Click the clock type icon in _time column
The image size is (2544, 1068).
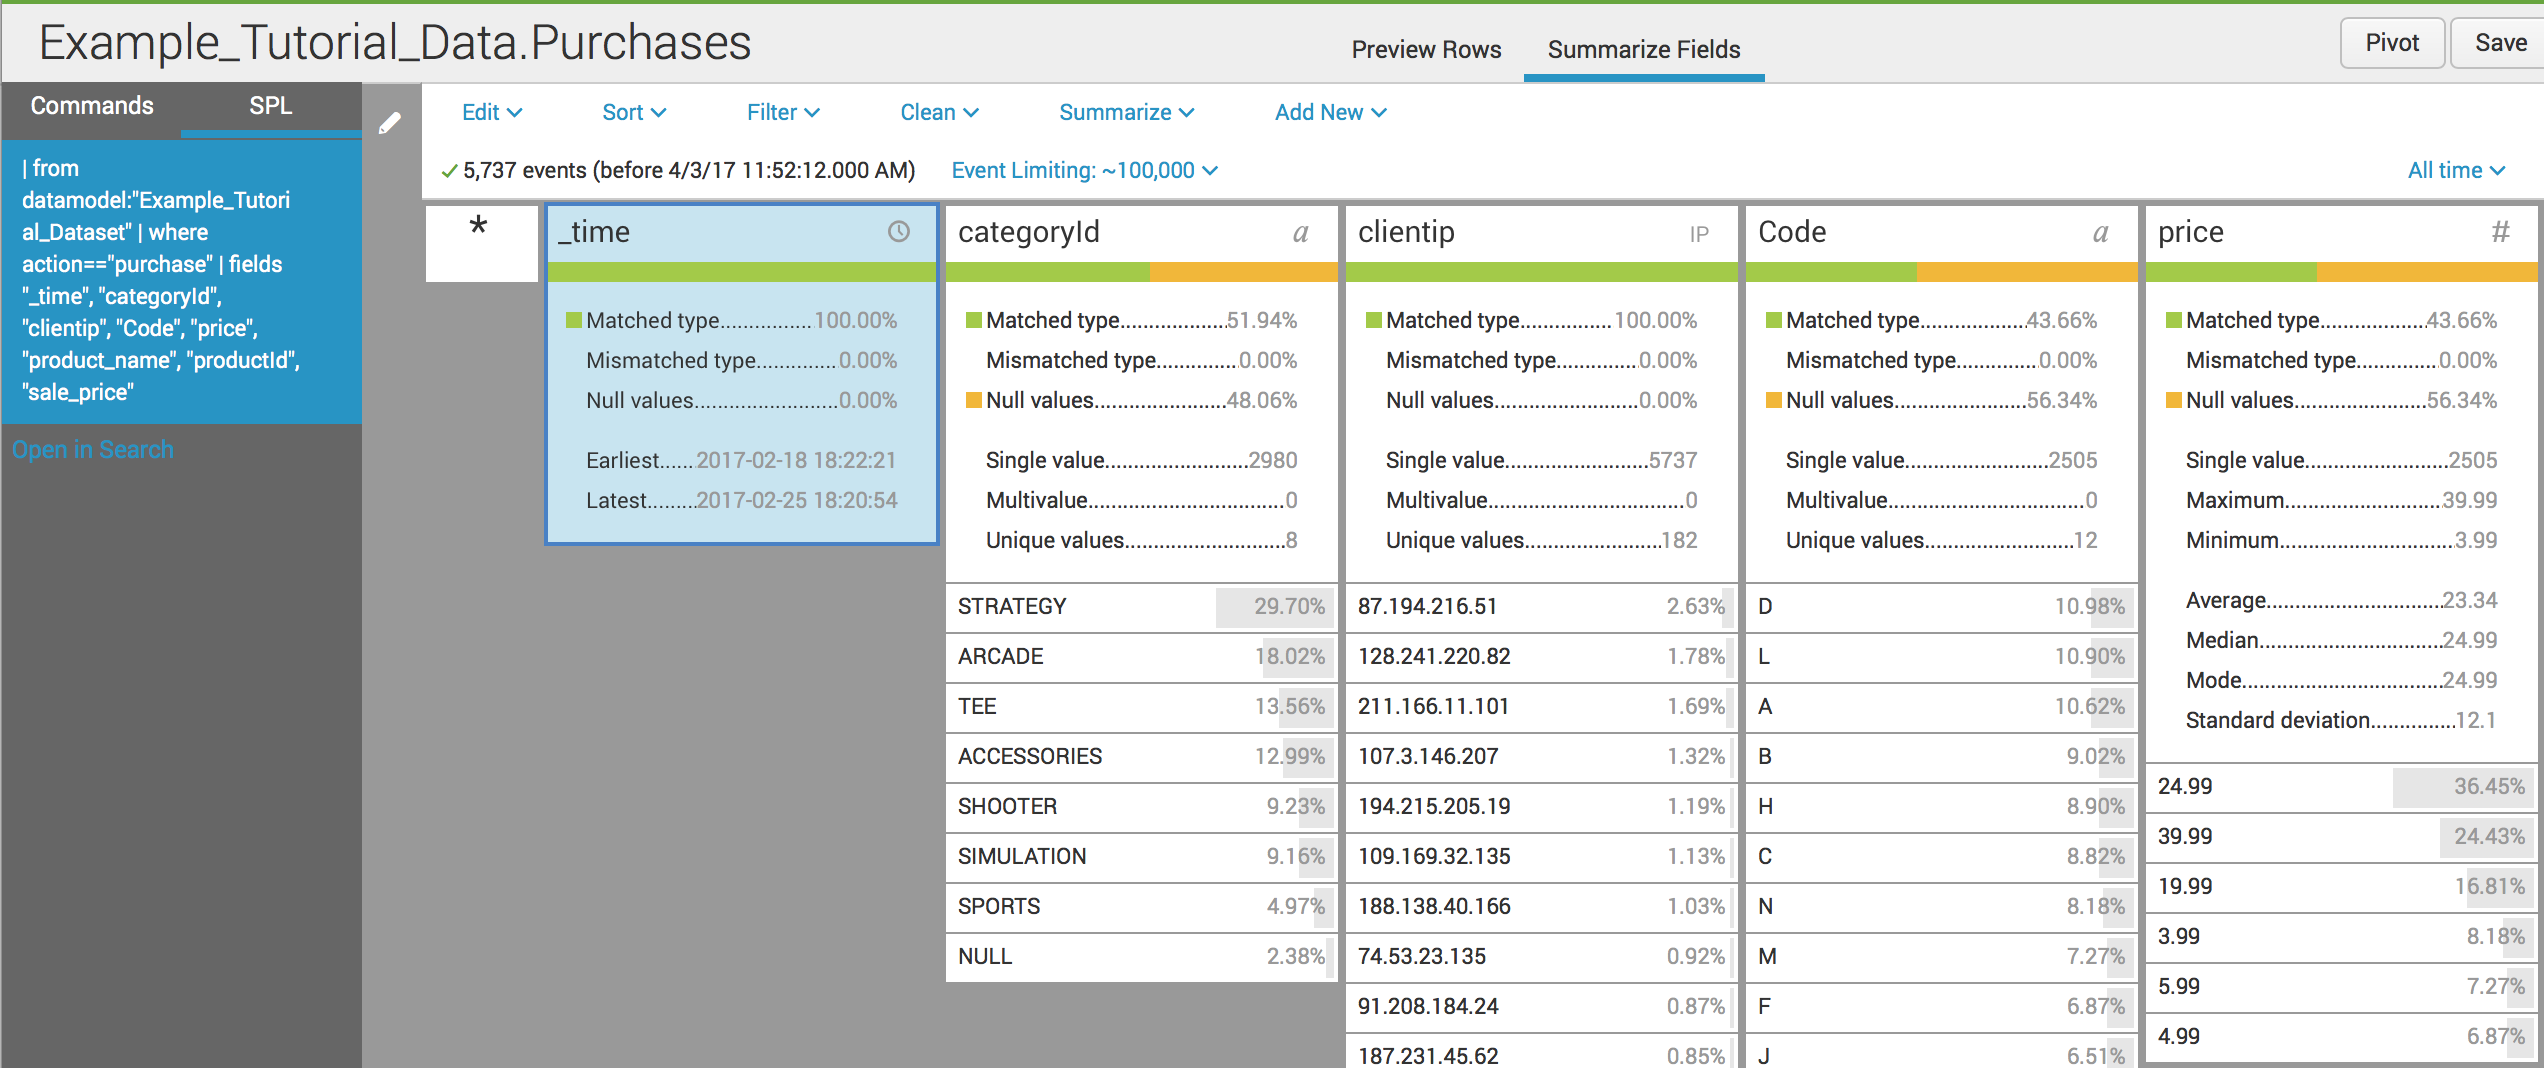899,232
